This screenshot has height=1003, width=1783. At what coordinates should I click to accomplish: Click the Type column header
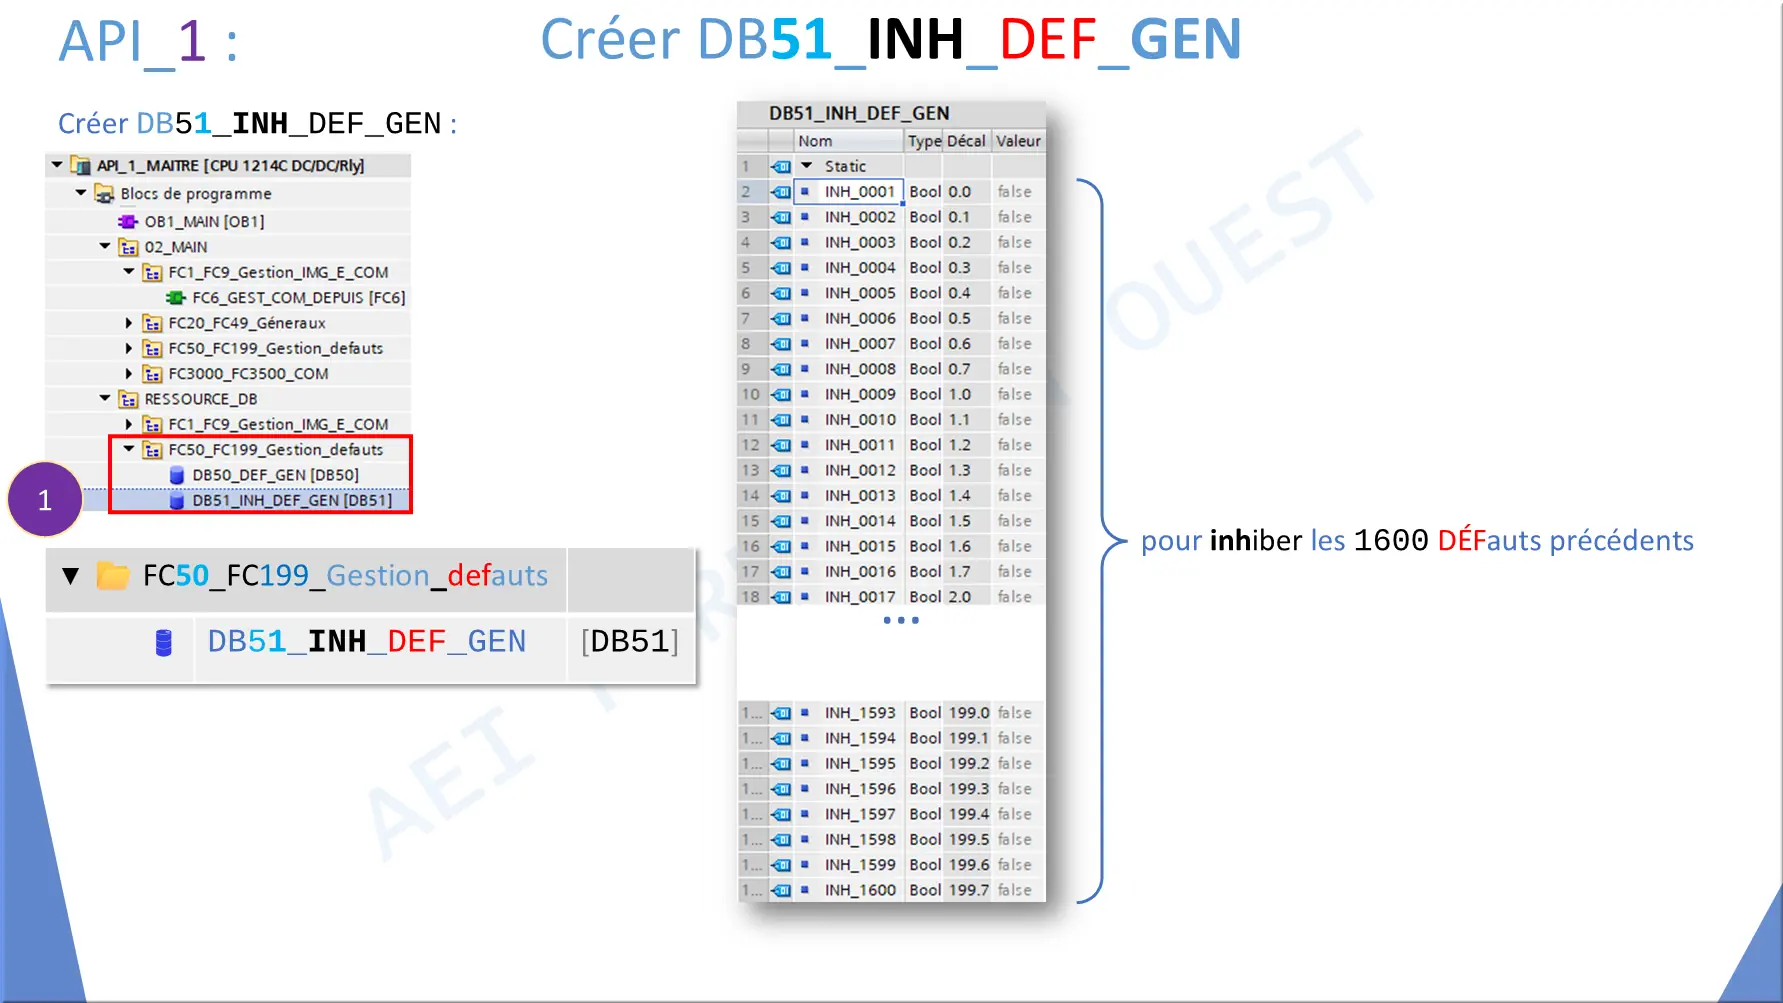click(924, 141)
